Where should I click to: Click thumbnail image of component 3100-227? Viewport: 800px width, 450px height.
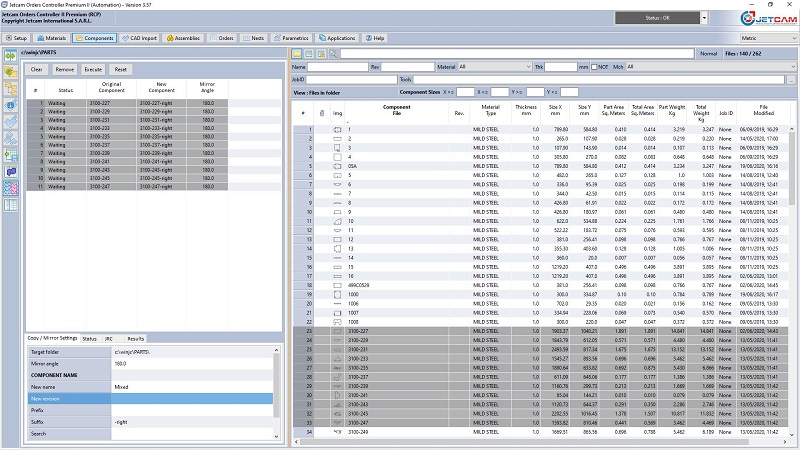337,330
